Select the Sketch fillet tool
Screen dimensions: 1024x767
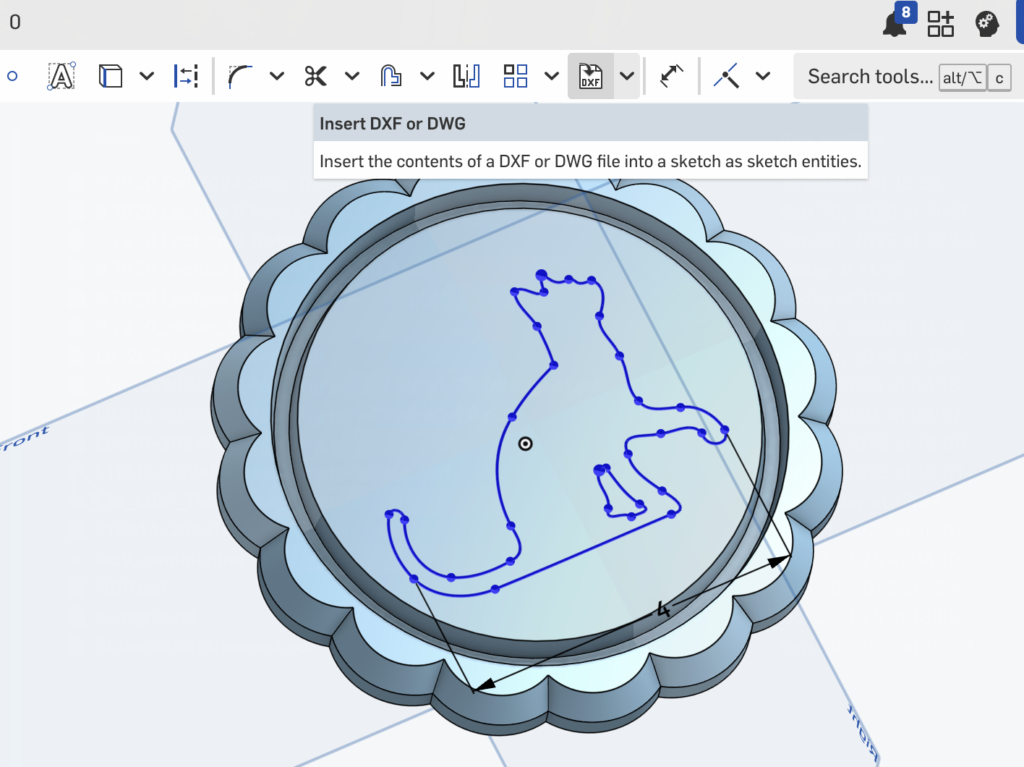241,76
